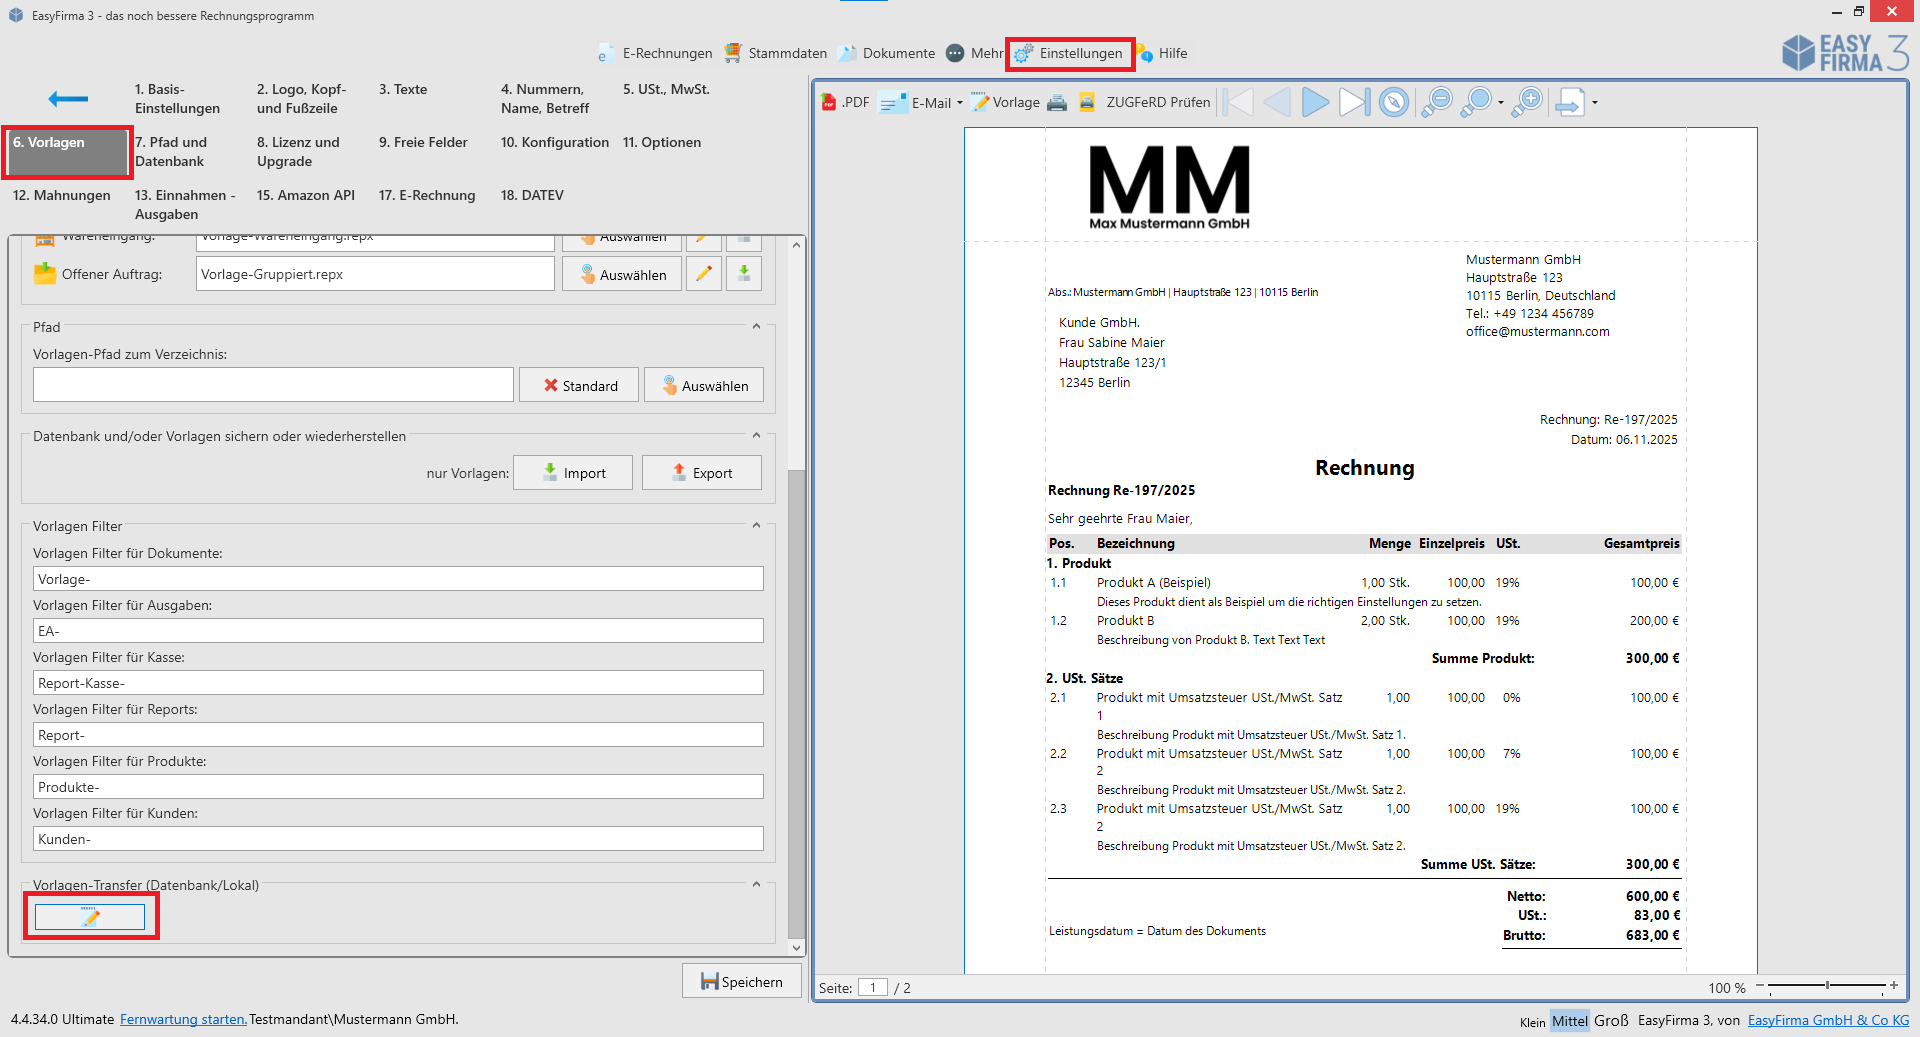Zoom in with the plus magnifier
1920x1037 pixels.
(x=1527, y=102)
